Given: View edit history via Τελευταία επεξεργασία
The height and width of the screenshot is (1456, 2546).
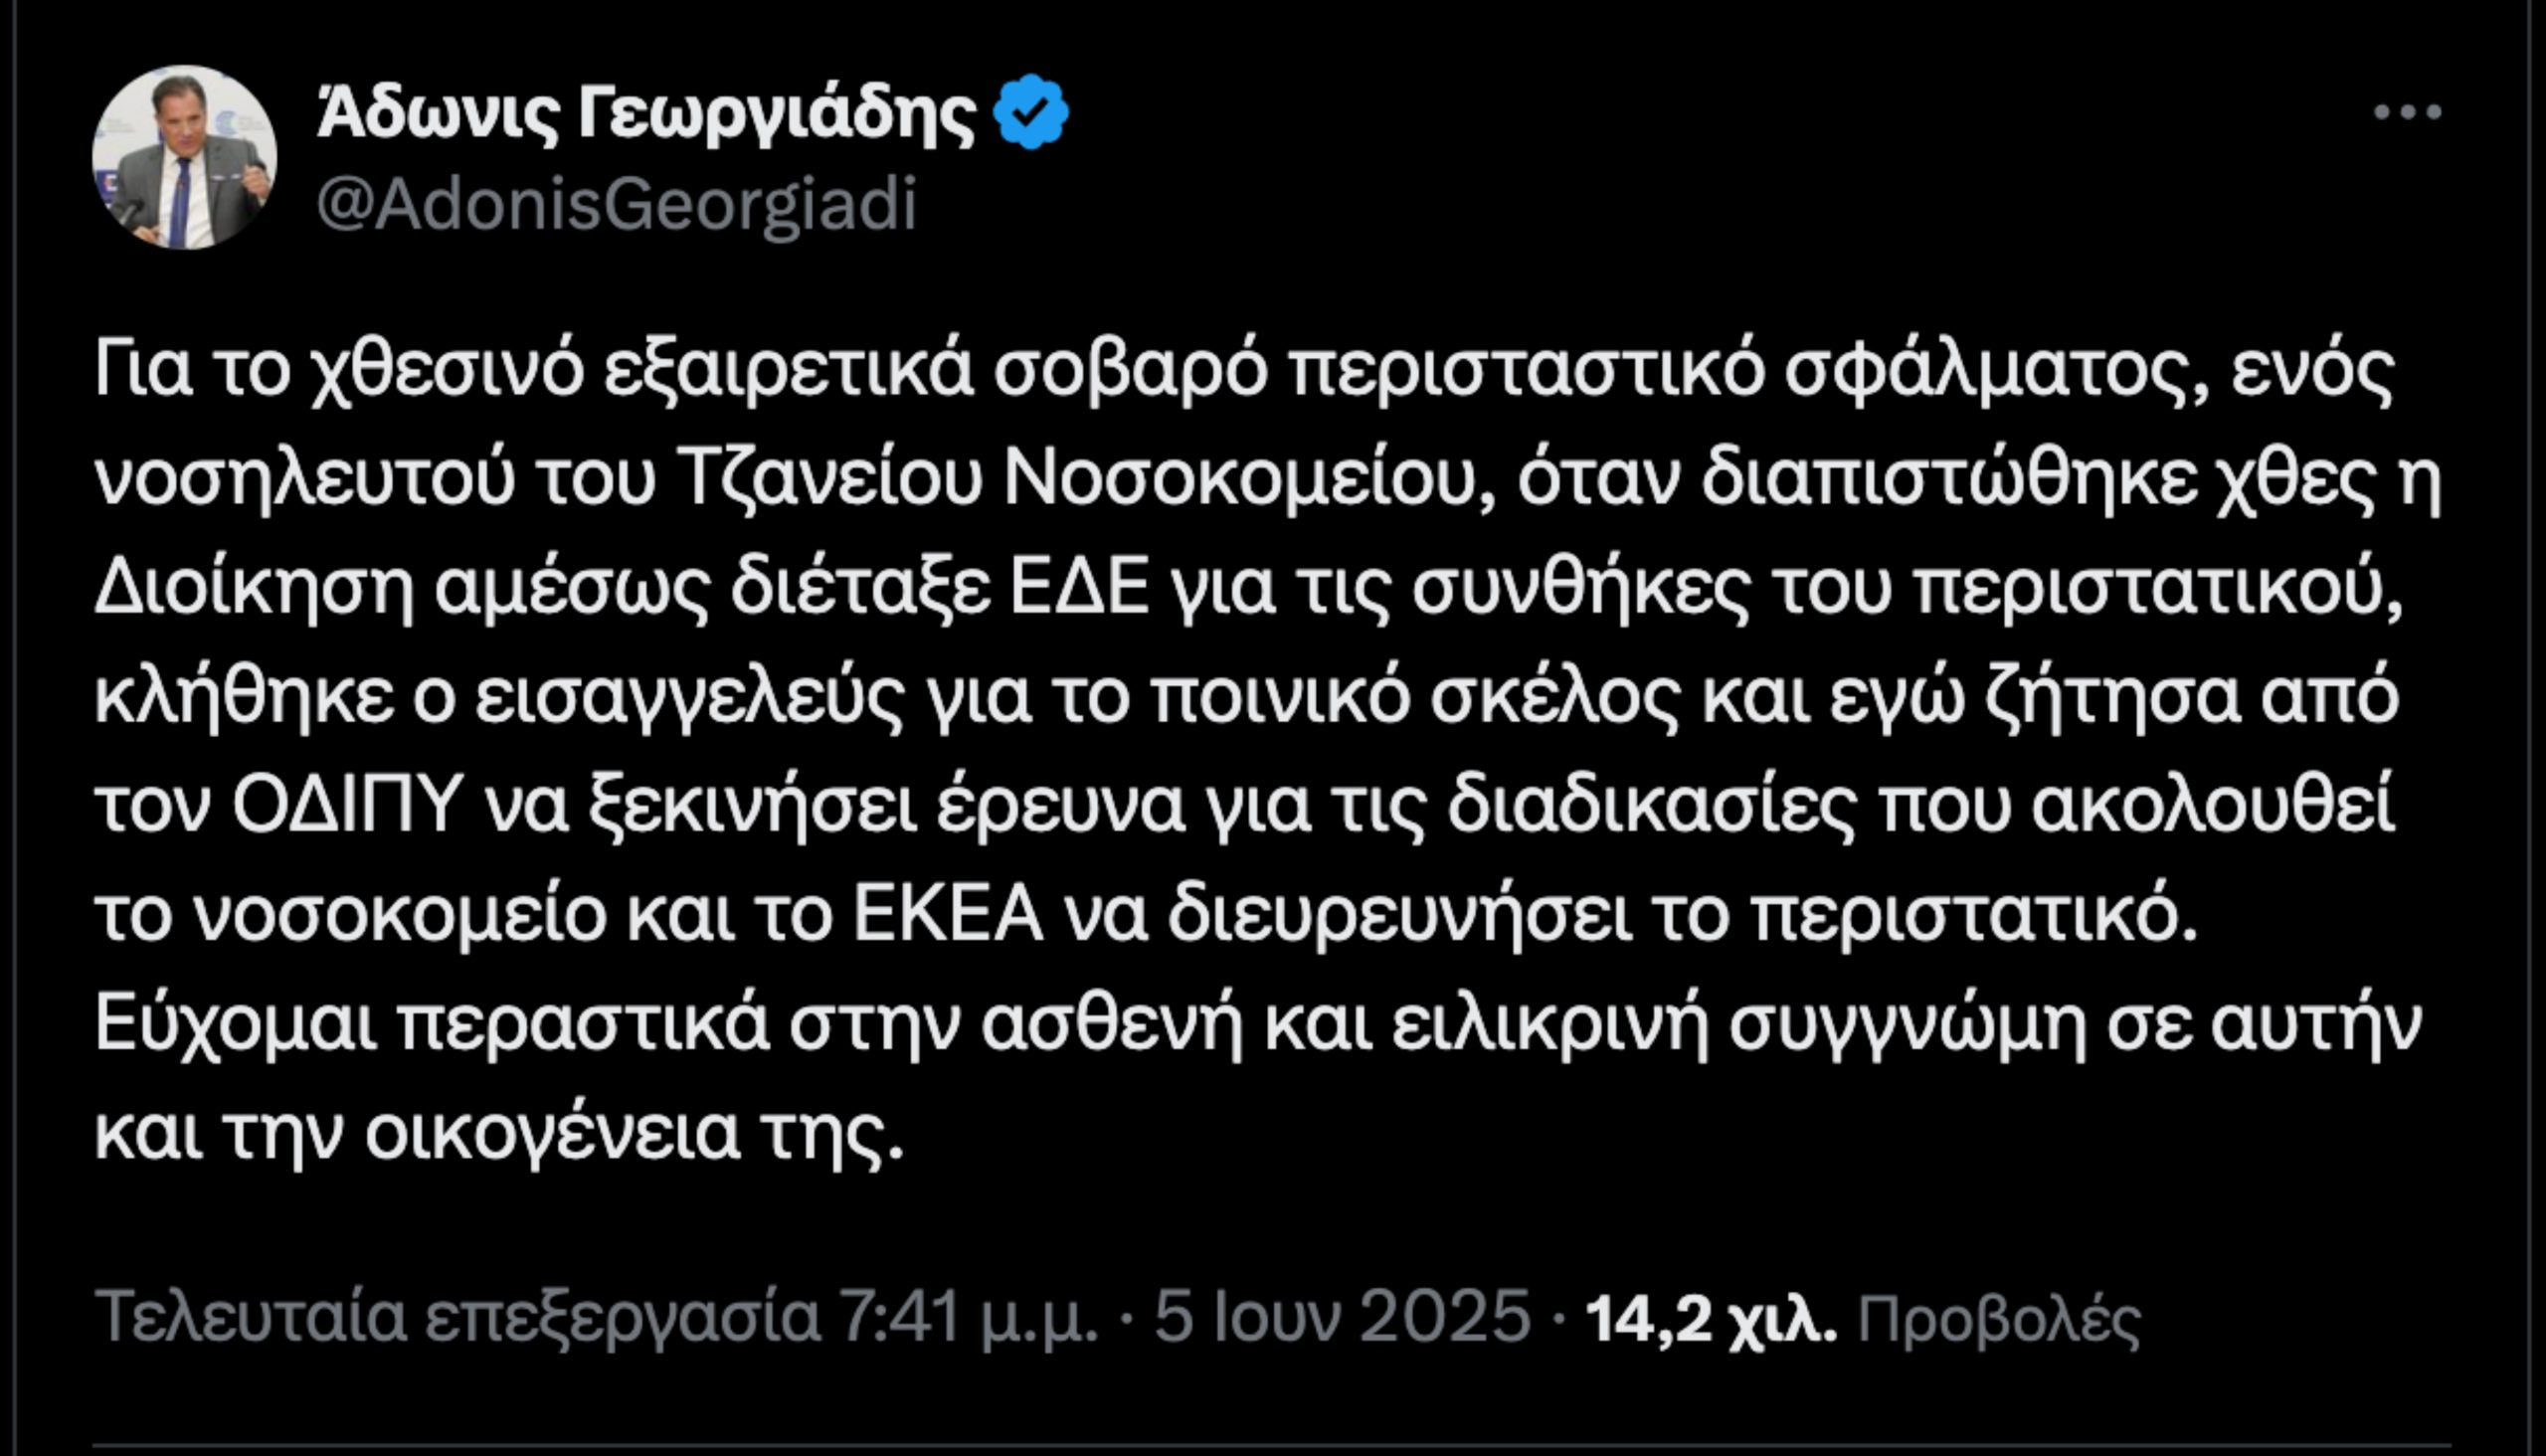Looking at the screenshot, I should (x=457, y=1316).
